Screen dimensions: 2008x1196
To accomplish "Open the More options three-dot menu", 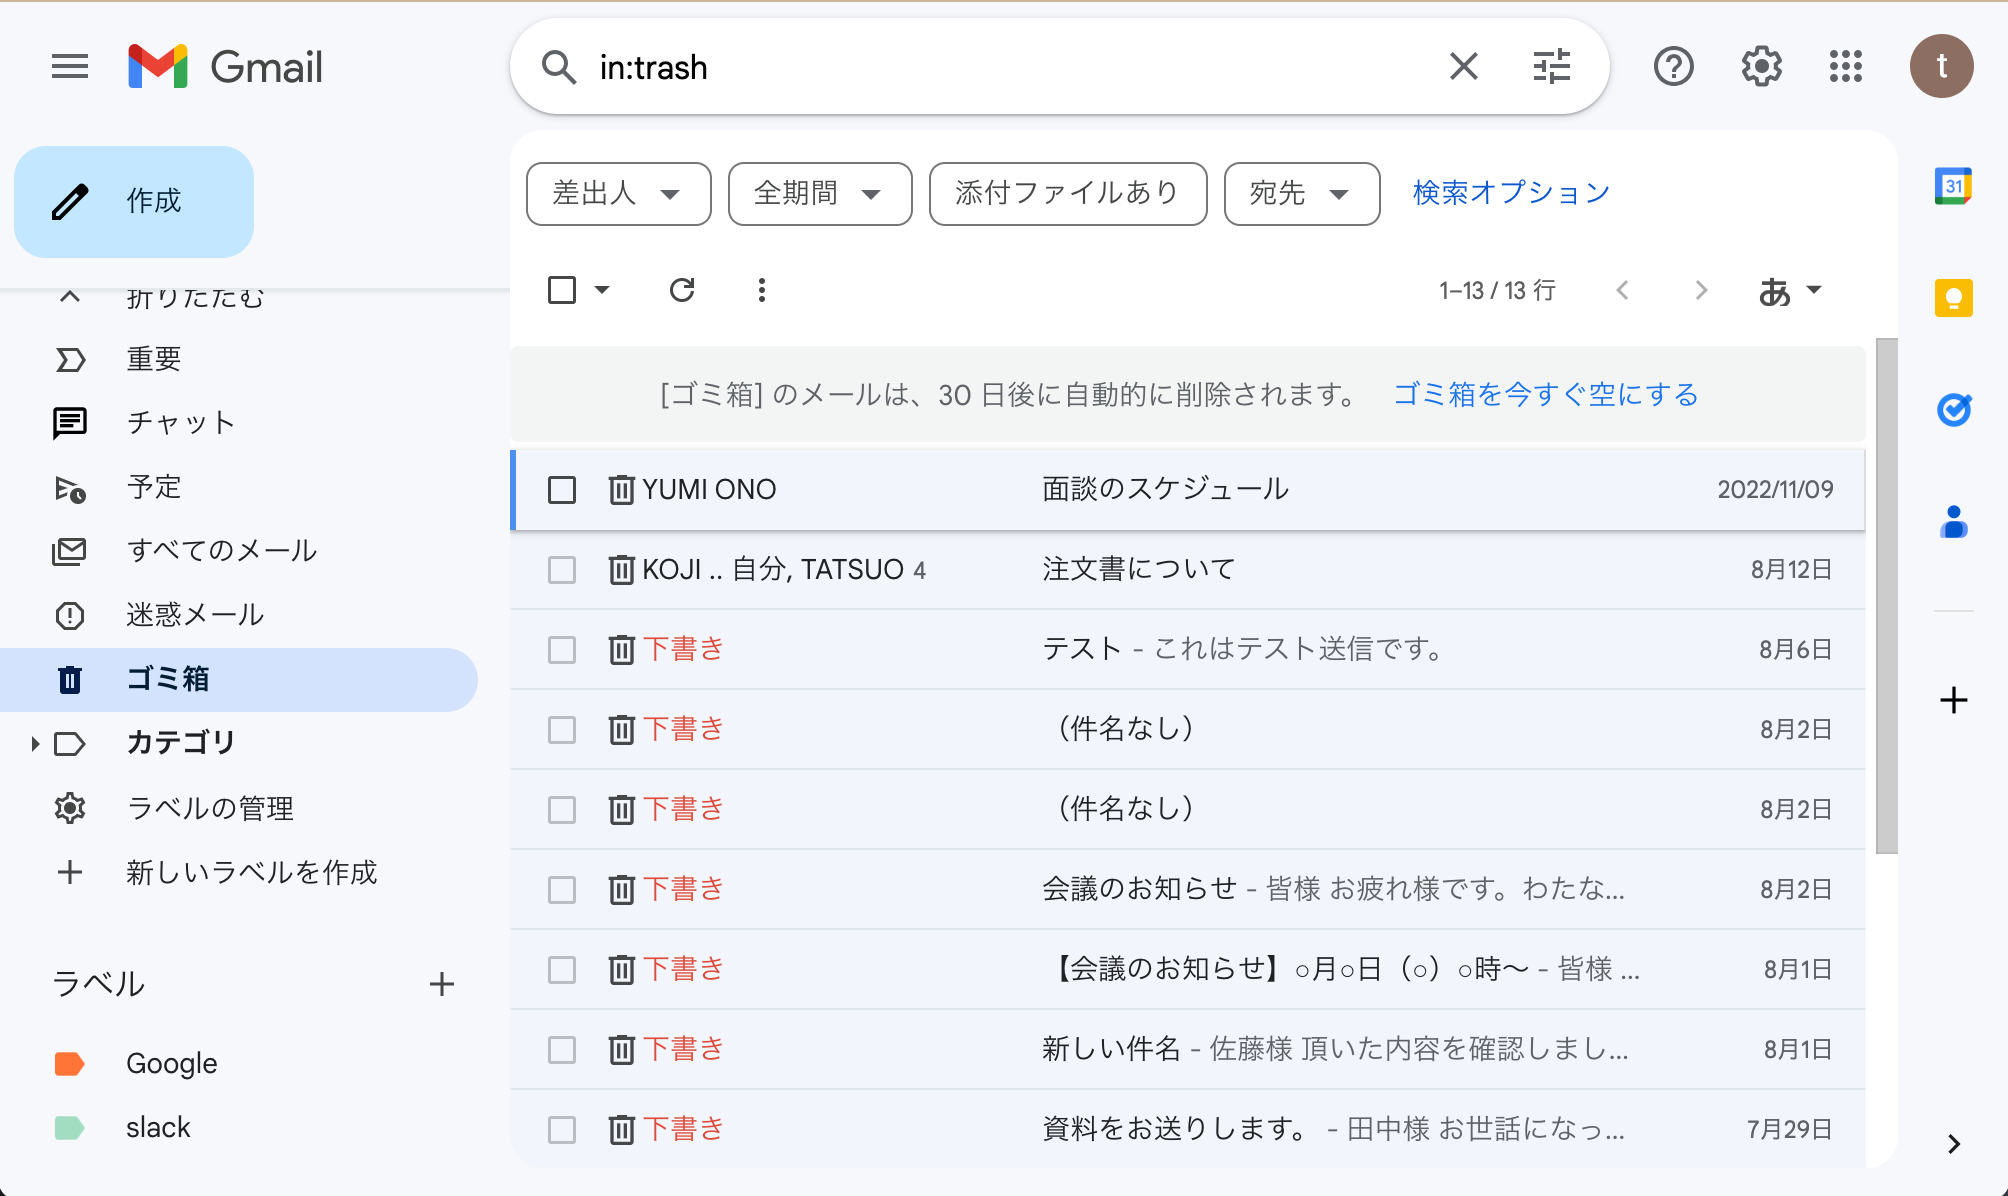I will 762,290.
